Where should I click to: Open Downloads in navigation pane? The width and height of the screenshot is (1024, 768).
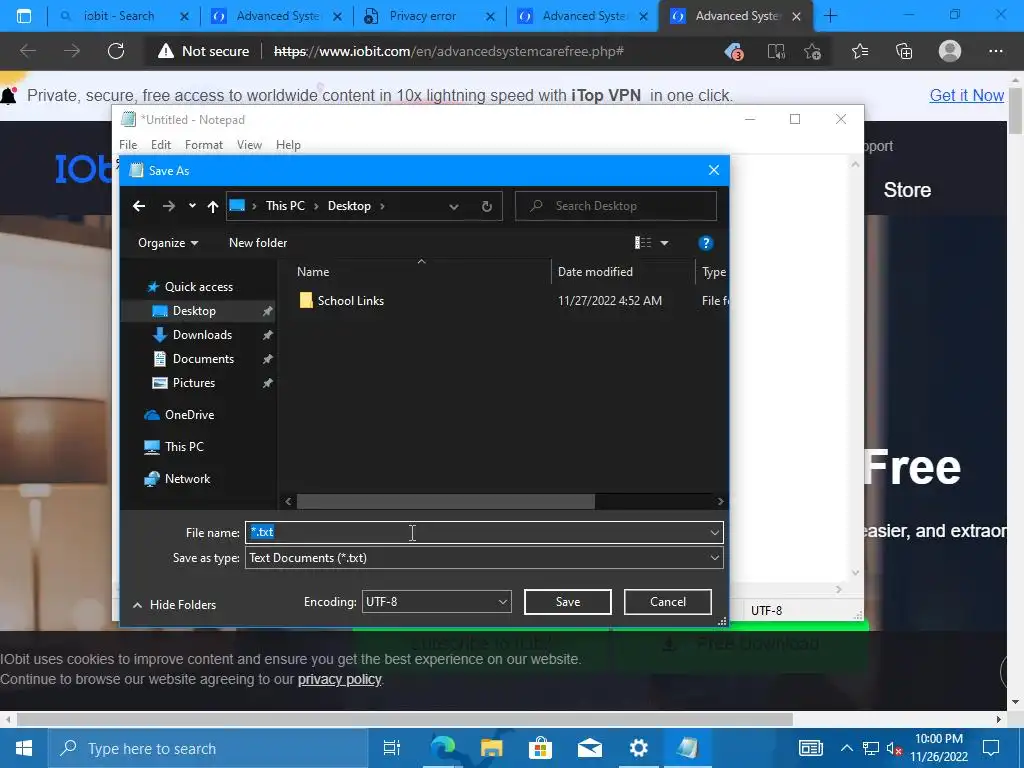point(202,335)
